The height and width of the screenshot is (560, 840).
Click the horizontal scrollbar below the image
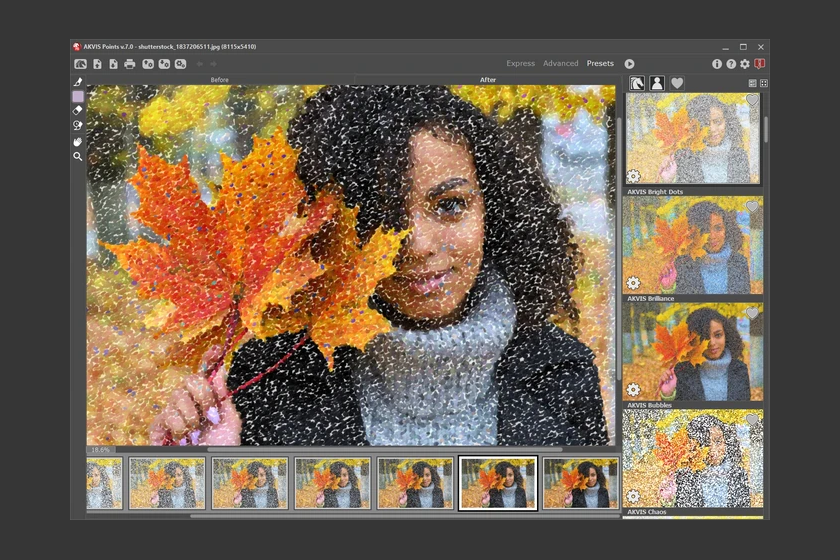point(385,450)
